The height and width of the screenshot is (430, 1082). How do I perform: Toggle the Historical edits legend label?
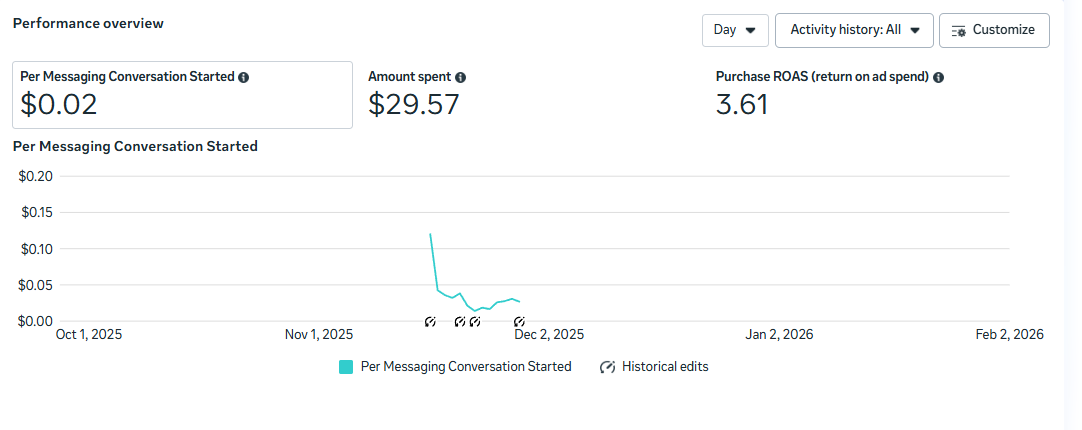[665, 367]
